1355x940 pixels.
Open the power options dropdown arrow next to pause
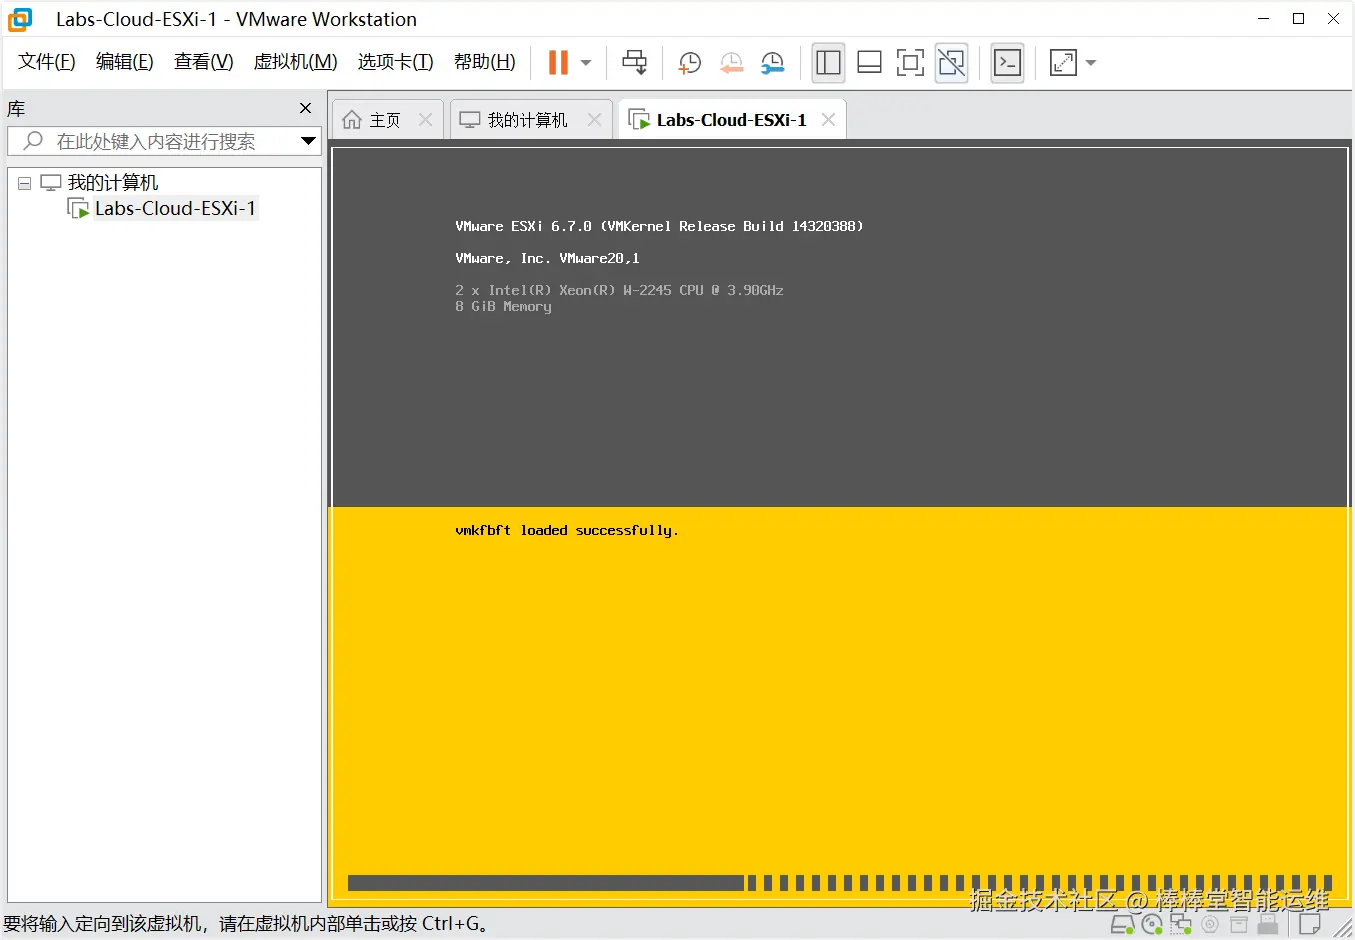tap(586, 63)
